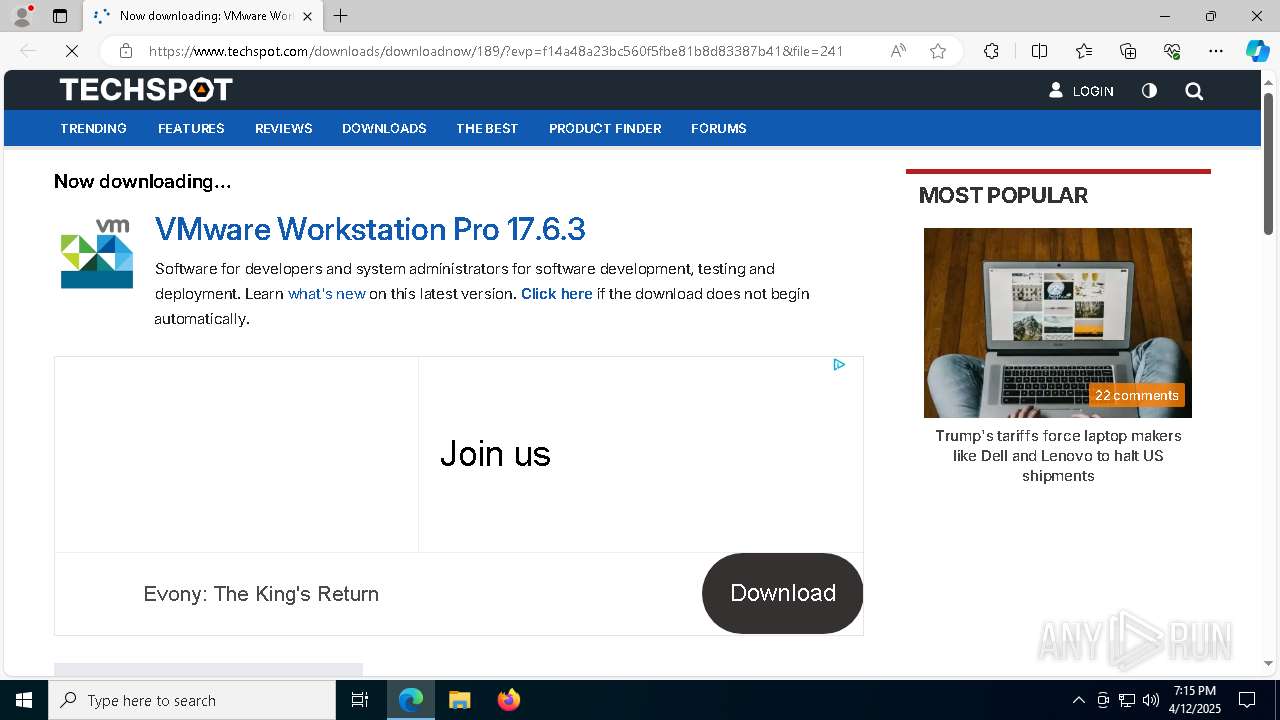Viewport: 1280px width, 720px height.
Task: Open the Favorites list
Action: coord(1084,51)
